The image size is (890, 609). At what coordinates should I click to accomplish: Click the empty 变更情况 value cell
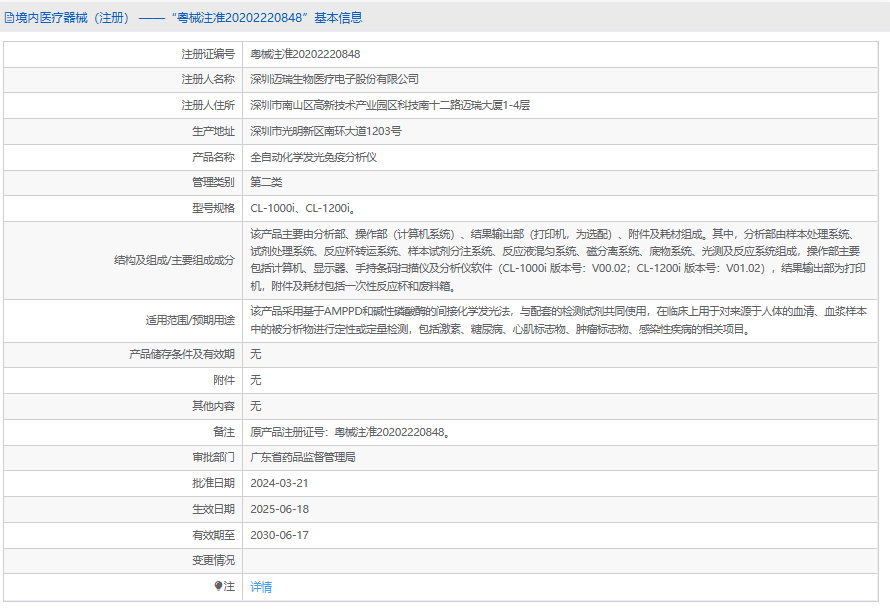560,561
